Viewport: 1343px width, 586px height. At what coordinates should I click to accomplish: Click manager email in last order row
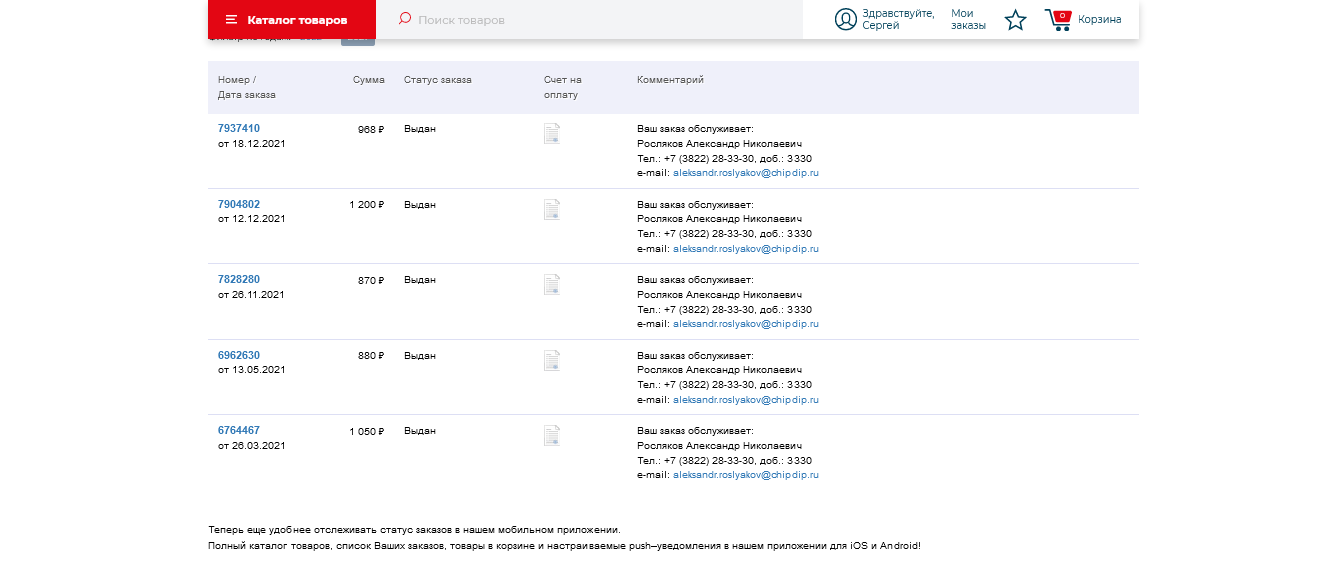point(746,475)
